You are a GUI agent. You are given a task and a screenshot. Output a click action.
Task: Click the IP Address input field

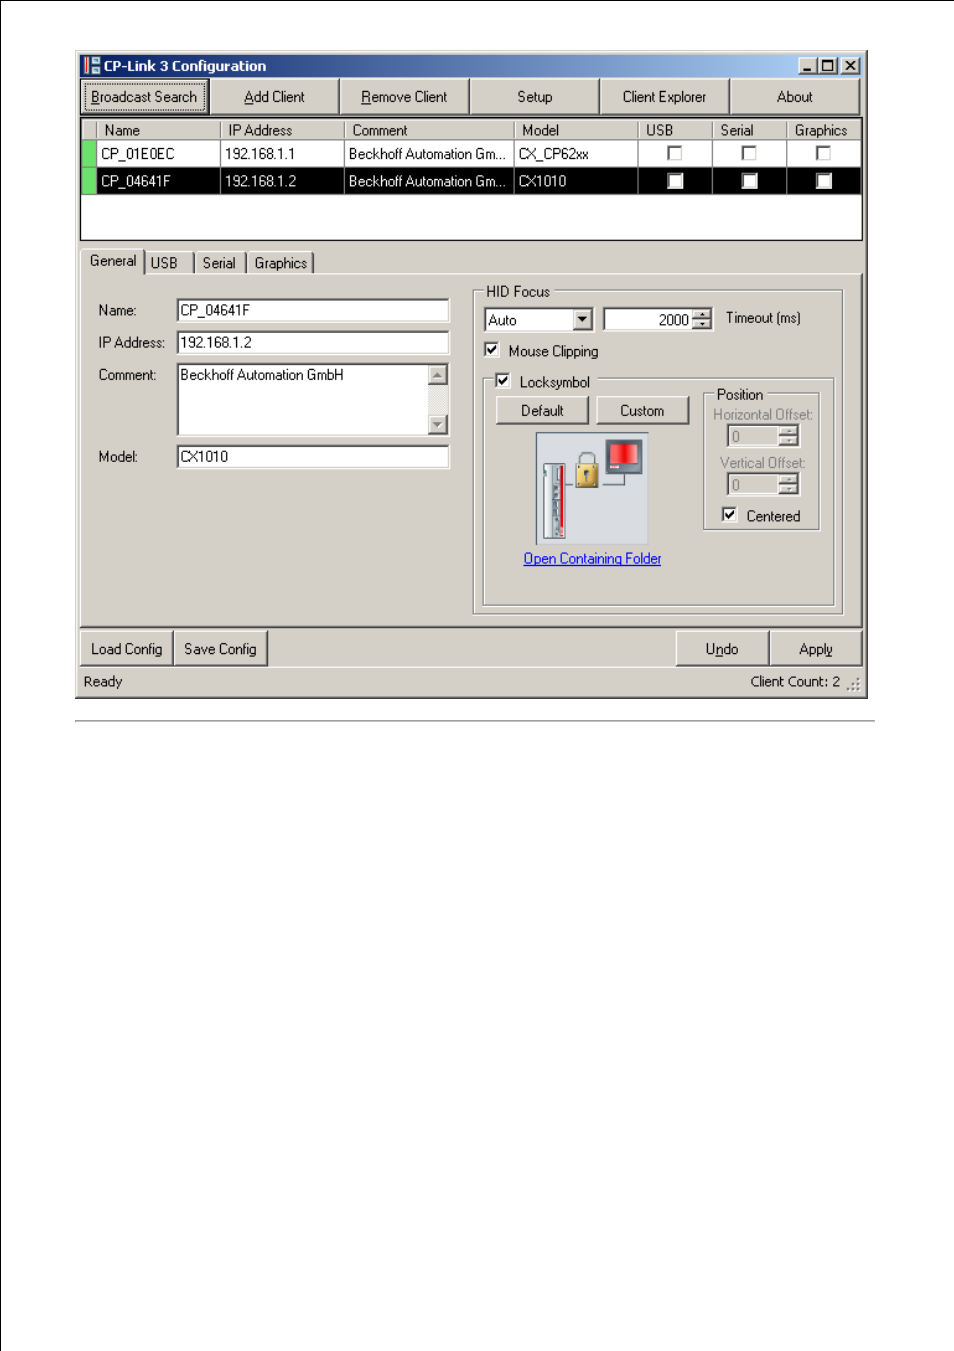click(313, 342)
